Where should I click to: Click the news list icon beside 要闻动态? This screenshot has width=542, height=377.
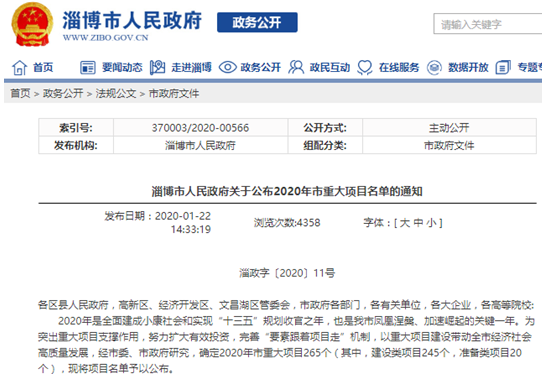[x=88, y=67]
